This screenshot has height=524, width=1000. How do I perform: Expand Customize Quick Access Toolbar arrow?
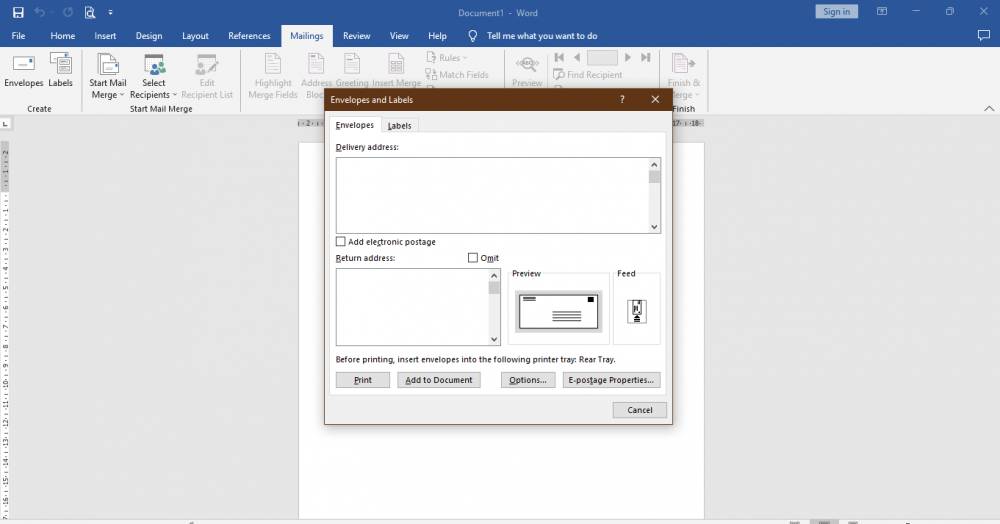pos(110,12)
